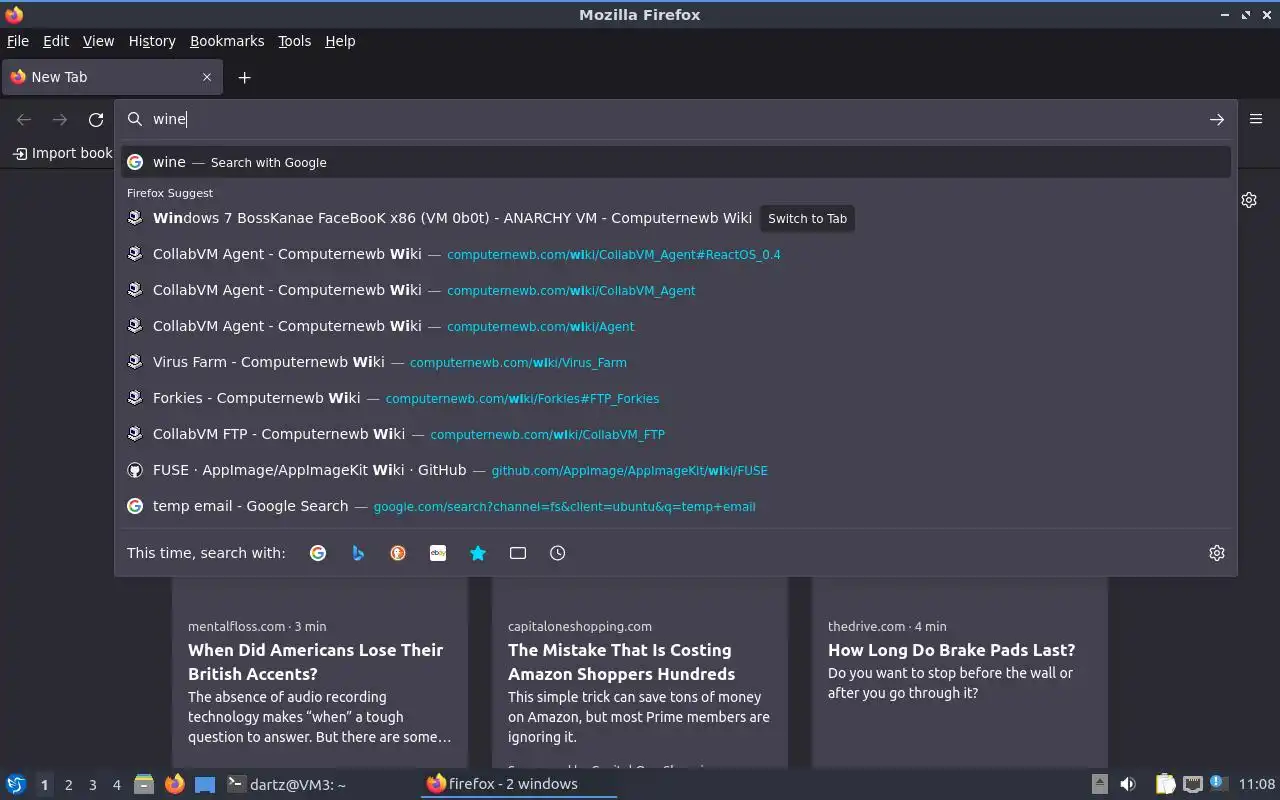Click the blue show desktop taskbar icon

click(x=204, y=784)
